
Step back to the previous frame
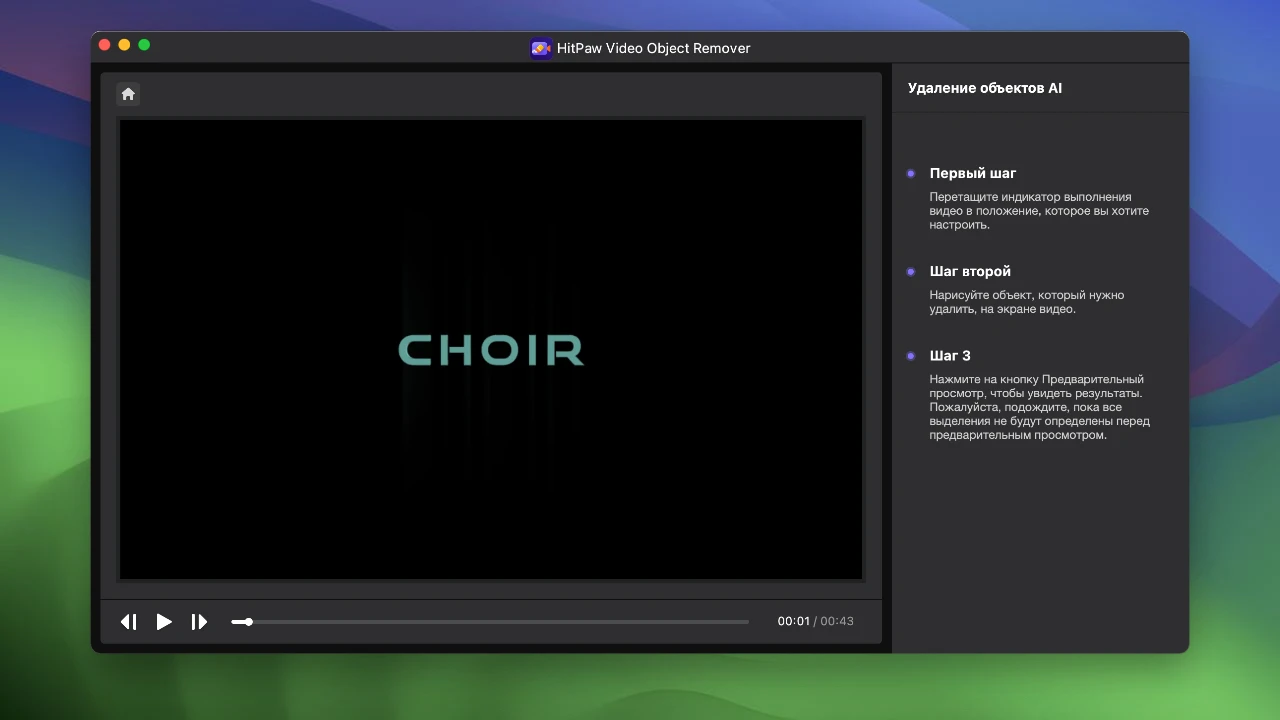click(x=129, y=622)
